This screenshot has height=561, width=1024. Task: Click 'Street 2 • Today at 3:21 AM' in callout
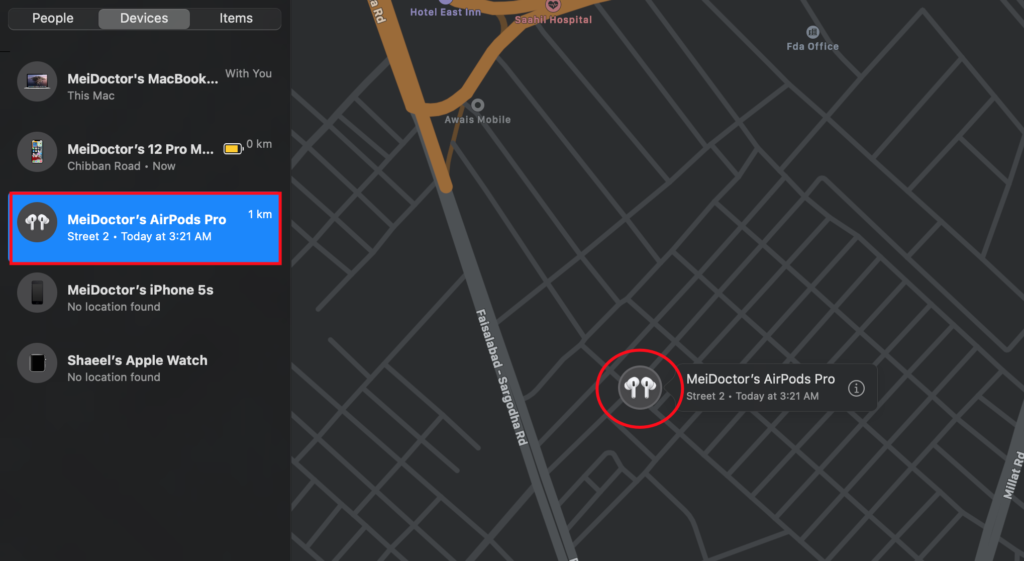pyautogui.click(x=752, y=396)
